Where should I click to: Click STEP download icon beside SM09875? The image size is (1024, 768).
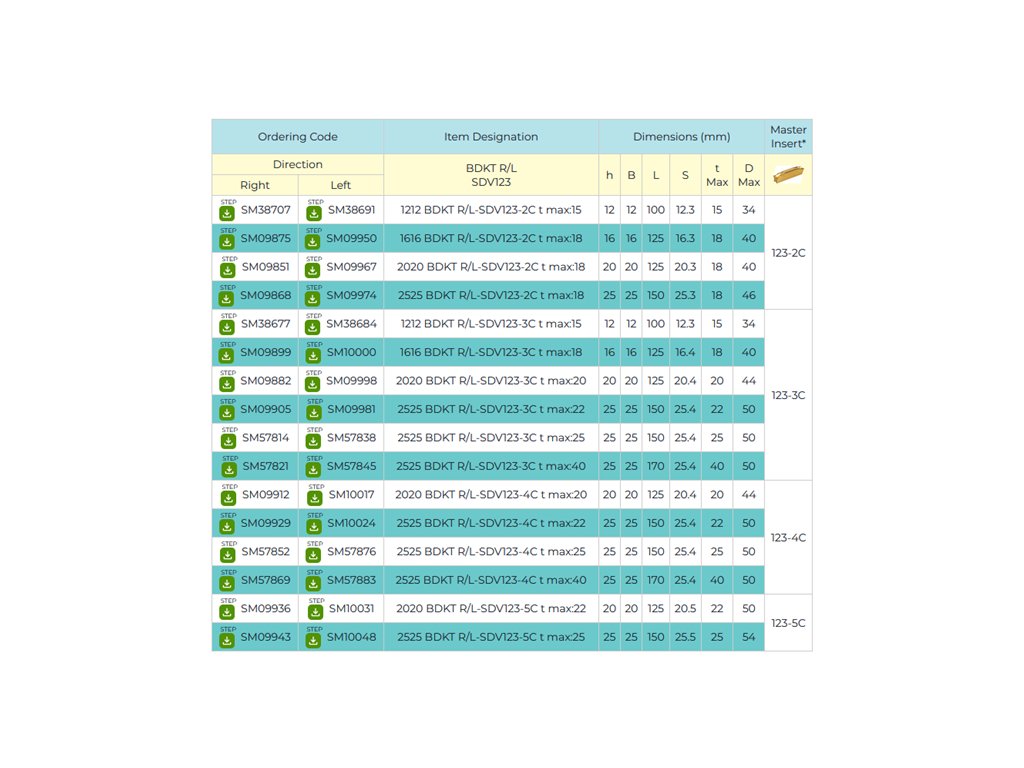click(227, 240)
